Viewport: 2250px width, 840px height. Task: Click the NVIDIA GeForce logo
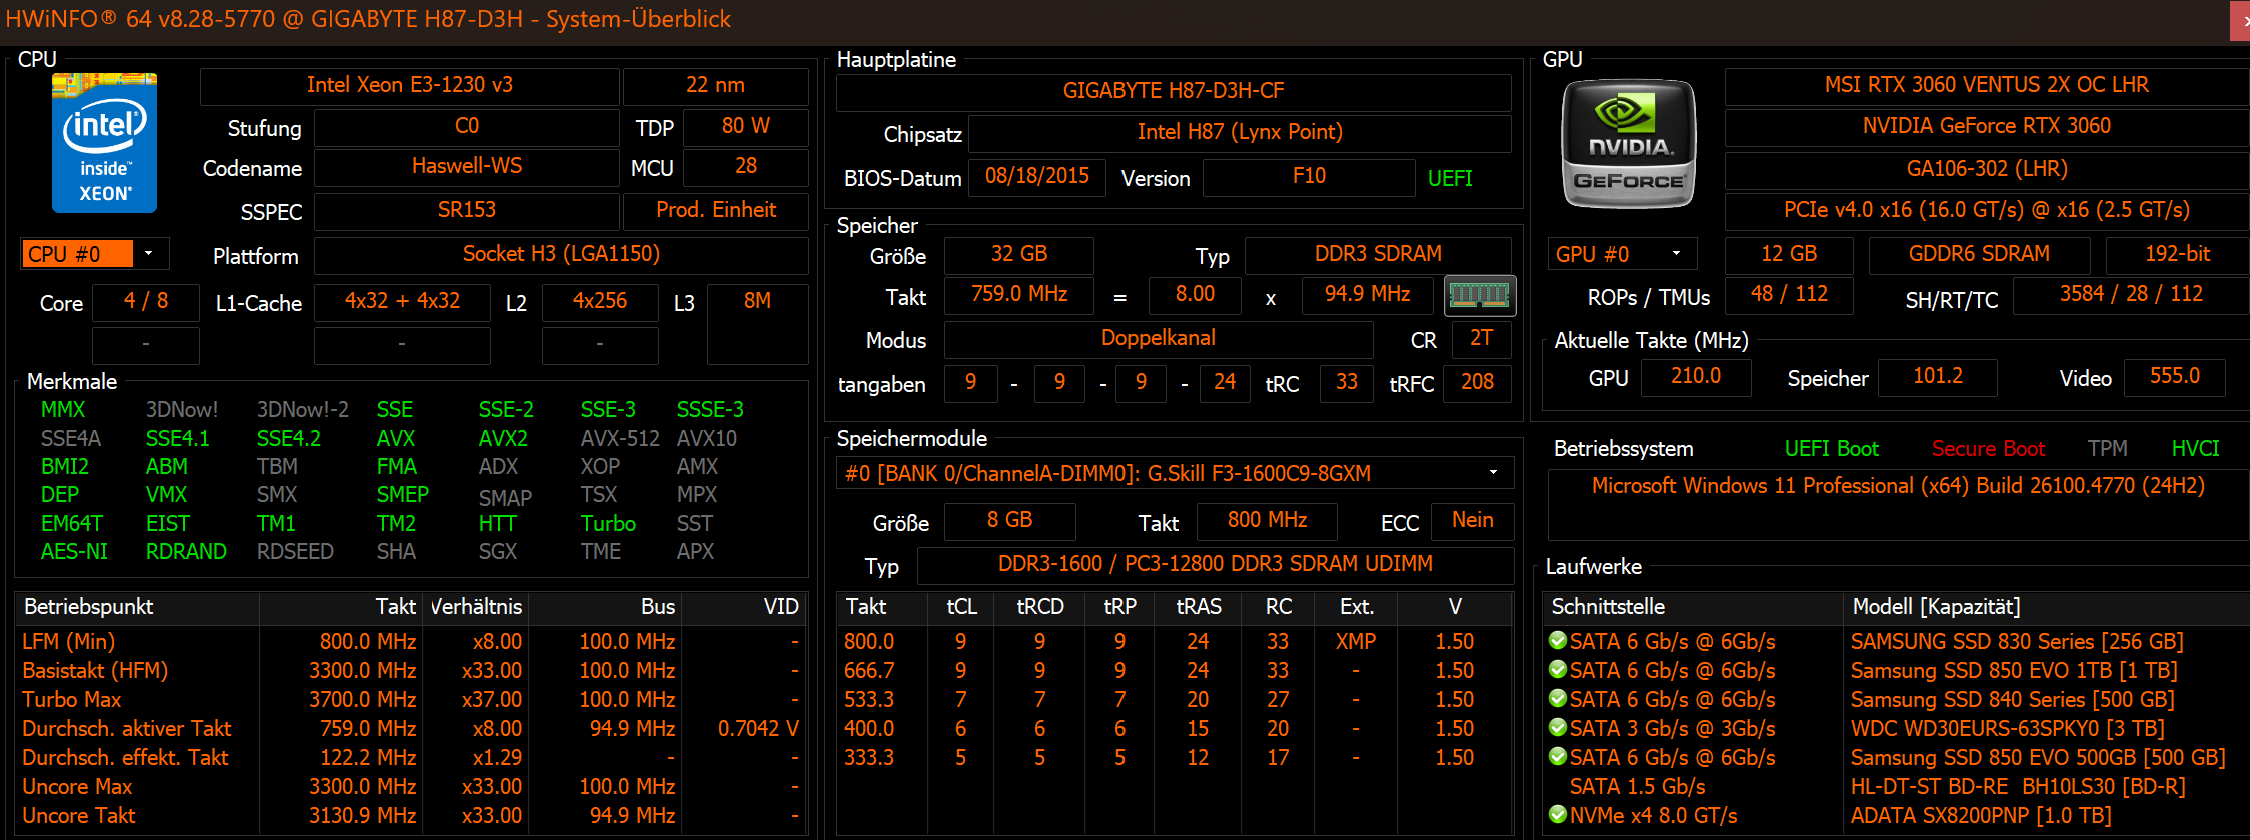(1628, 143)
